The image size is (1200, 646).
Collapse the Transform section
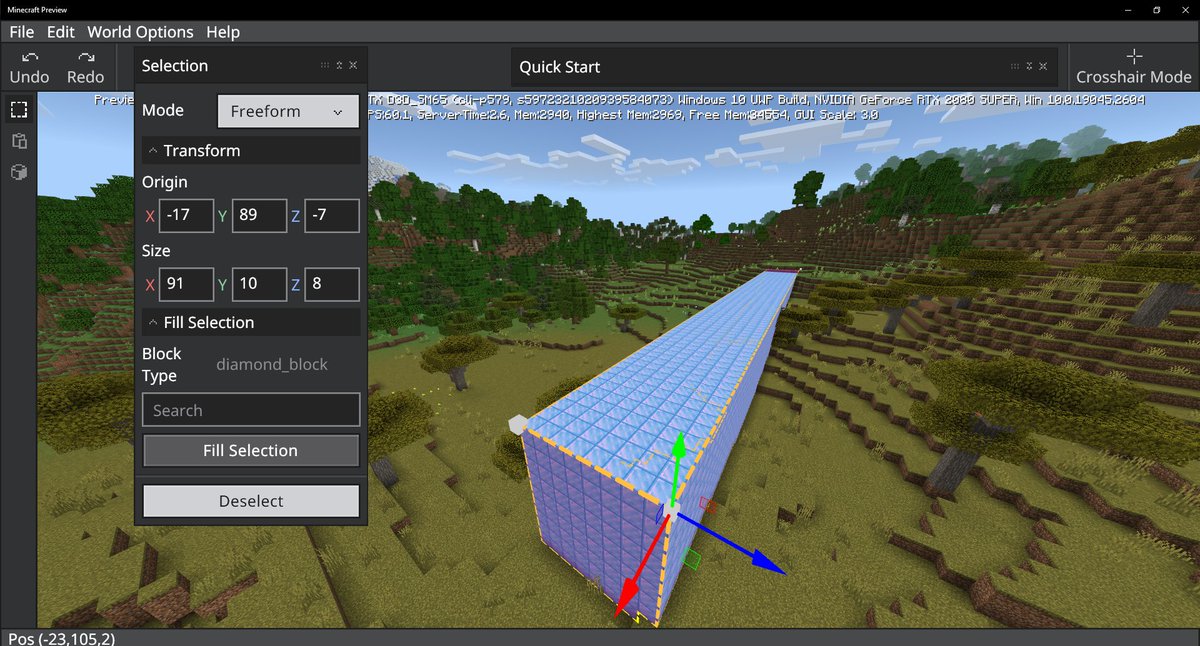click(251, 151)
